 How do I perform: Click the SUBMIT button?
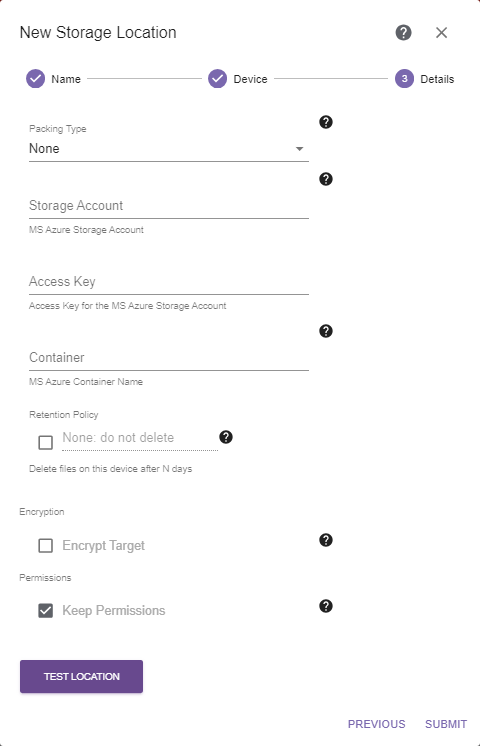pos(446,724)
